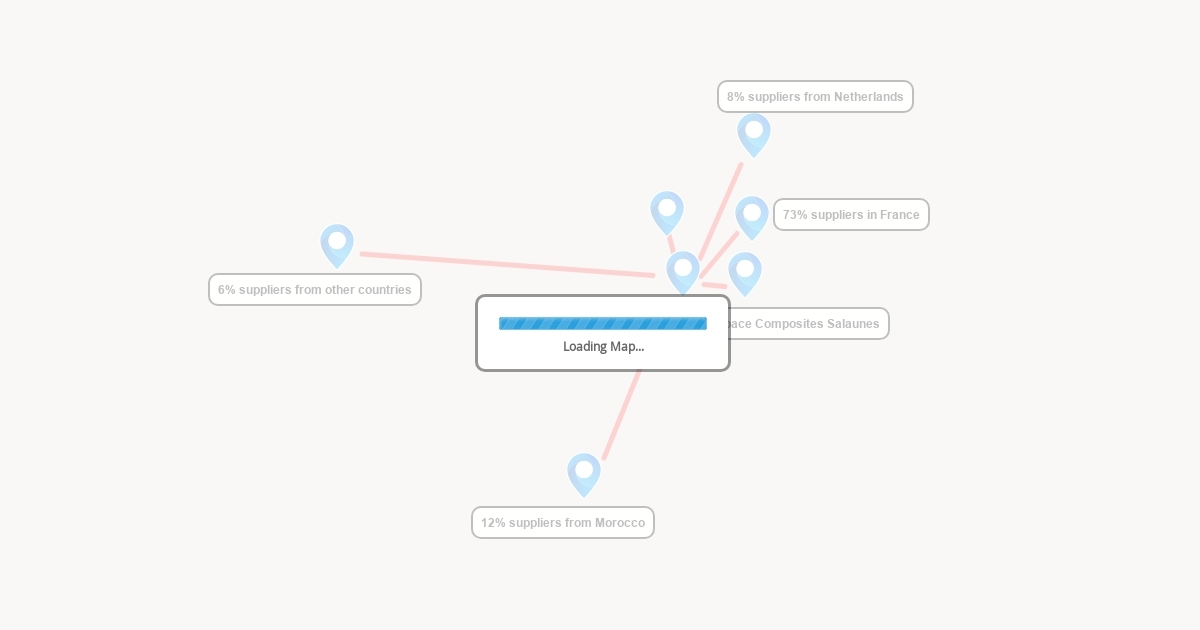
Task: Click the pin above the Composites Salaunes label
Action: [x=745, y=272]
